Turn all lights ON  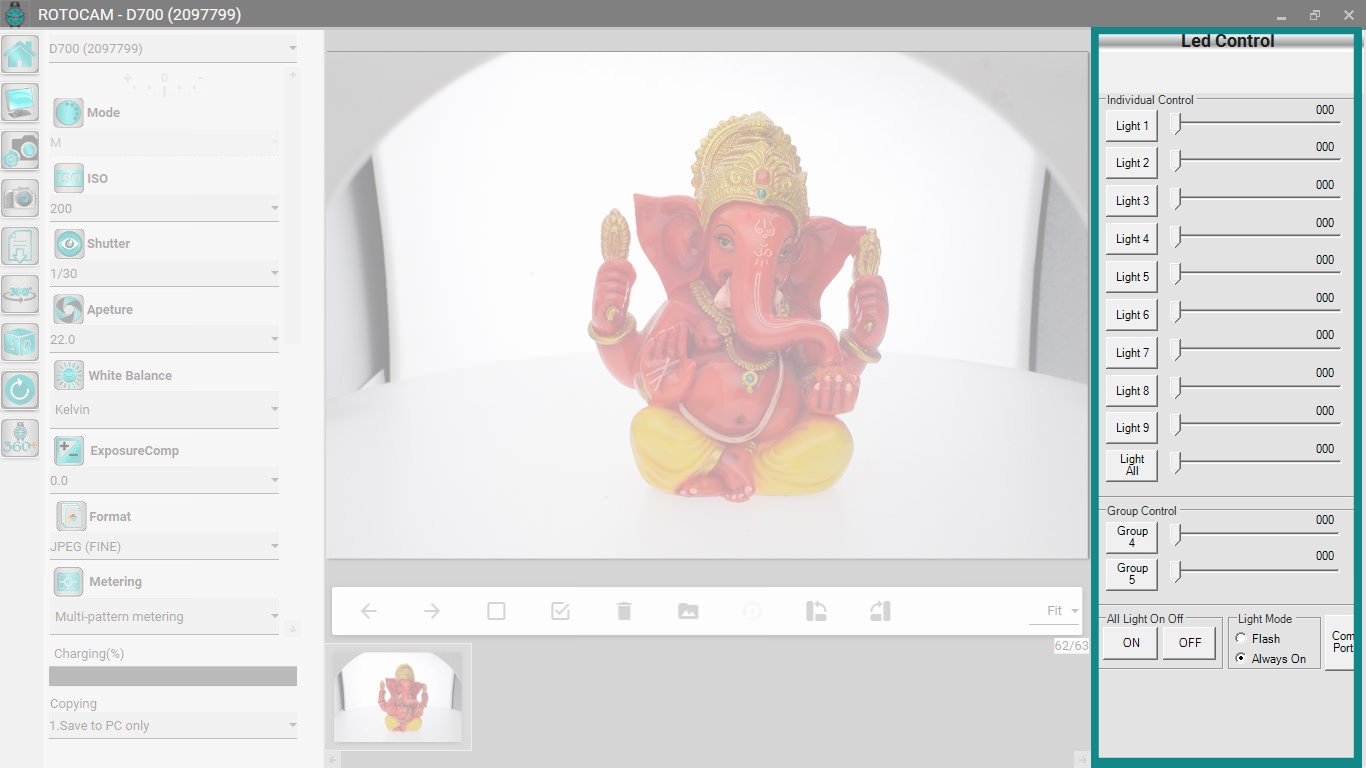point(1131,643)
